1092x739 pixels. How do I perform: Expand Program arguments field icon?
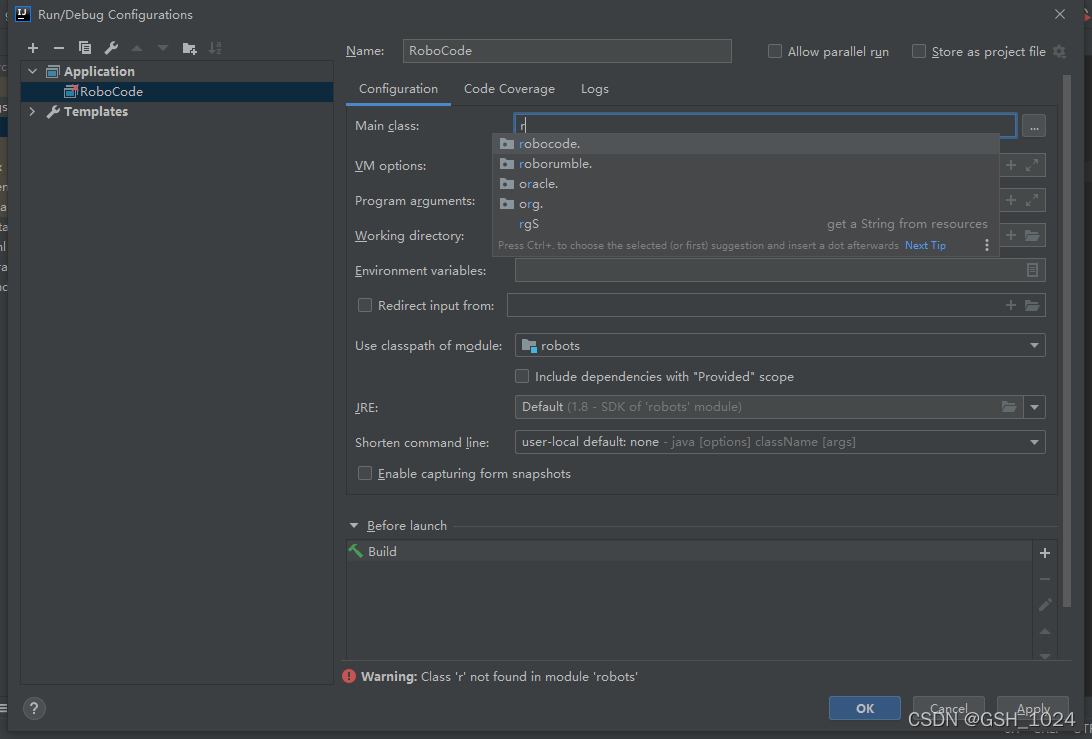pos(1032,201)
